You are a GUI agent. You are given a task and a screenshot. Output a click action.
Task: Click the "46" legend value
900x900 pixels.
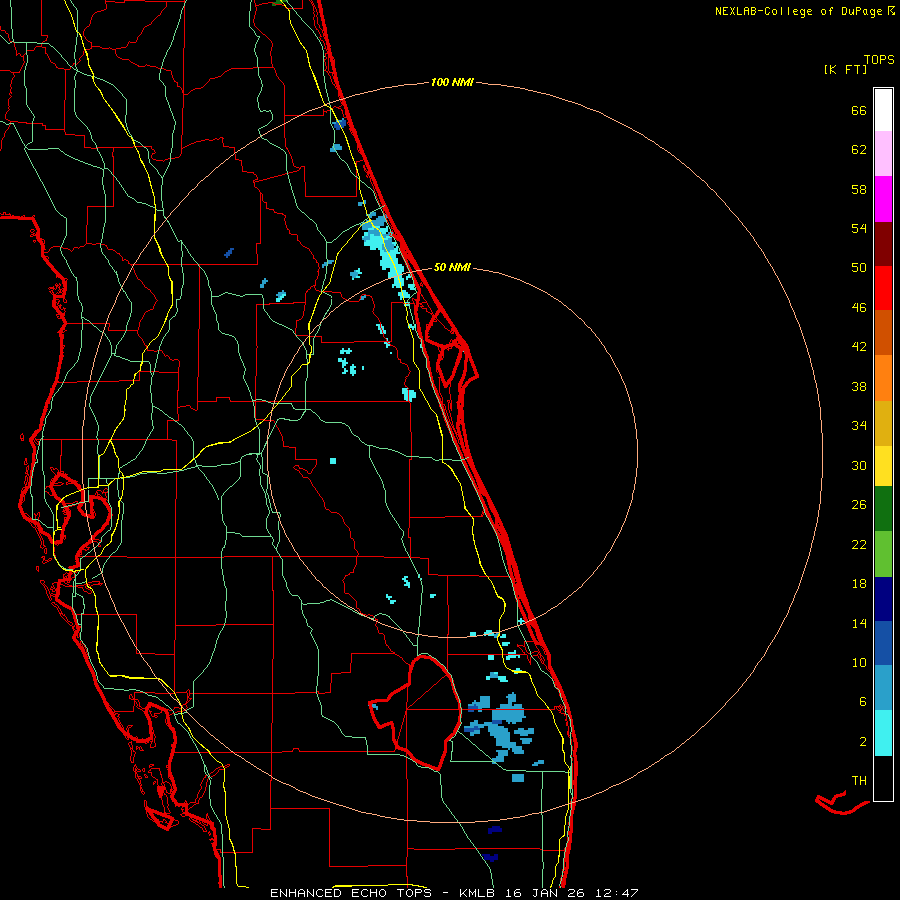859,308
